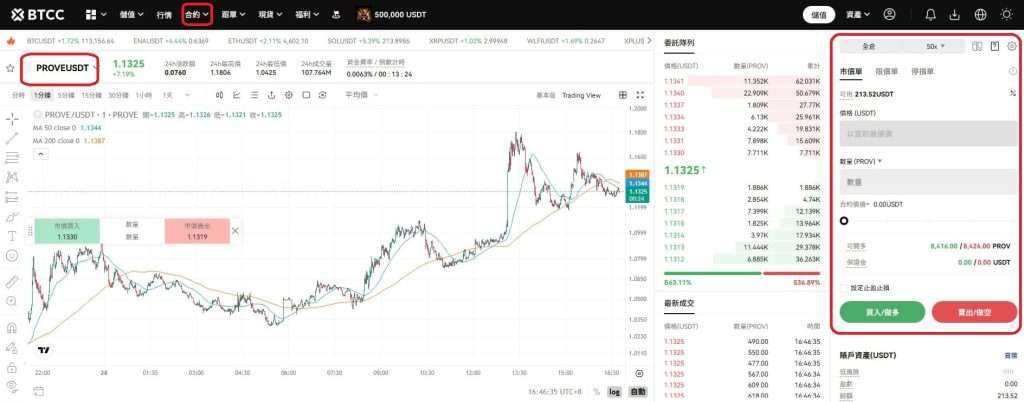
Task: Expand the 合約 menu in navbar
Action: coord(195,15)
